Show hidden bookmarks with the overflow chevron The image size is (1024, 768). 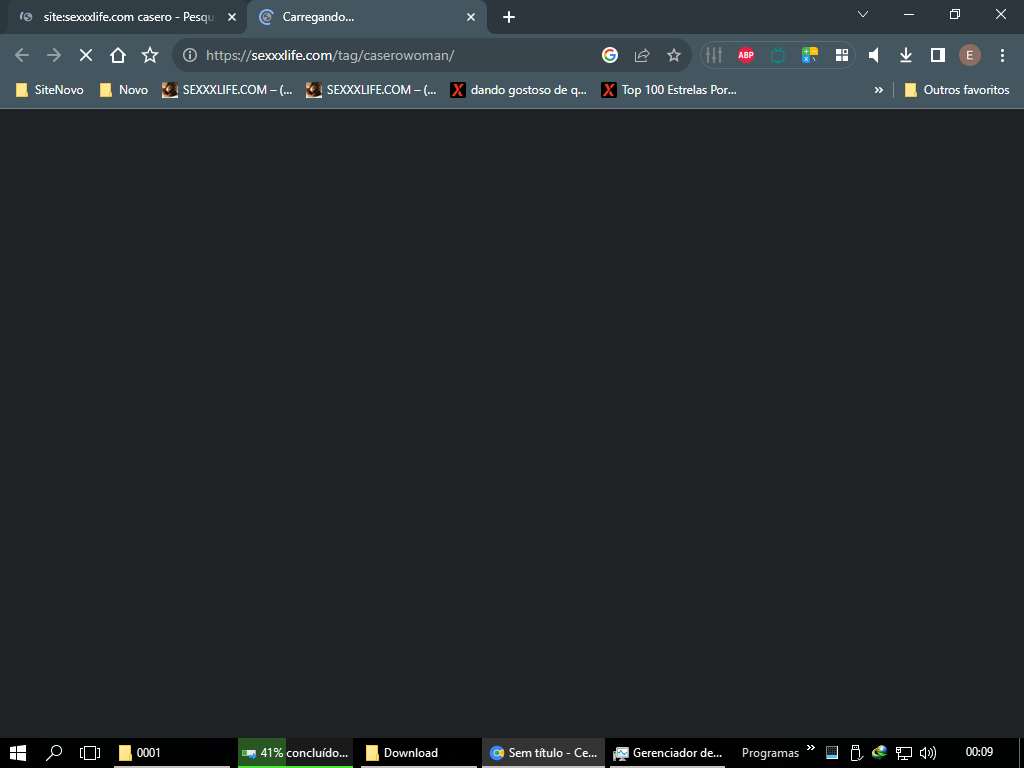tap(879, 90)
